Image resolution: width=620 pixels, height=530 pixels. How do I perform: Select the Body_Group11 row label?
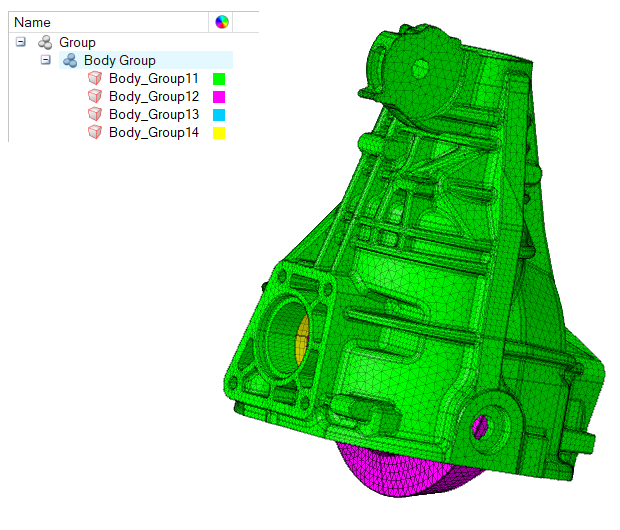[154, 78]
